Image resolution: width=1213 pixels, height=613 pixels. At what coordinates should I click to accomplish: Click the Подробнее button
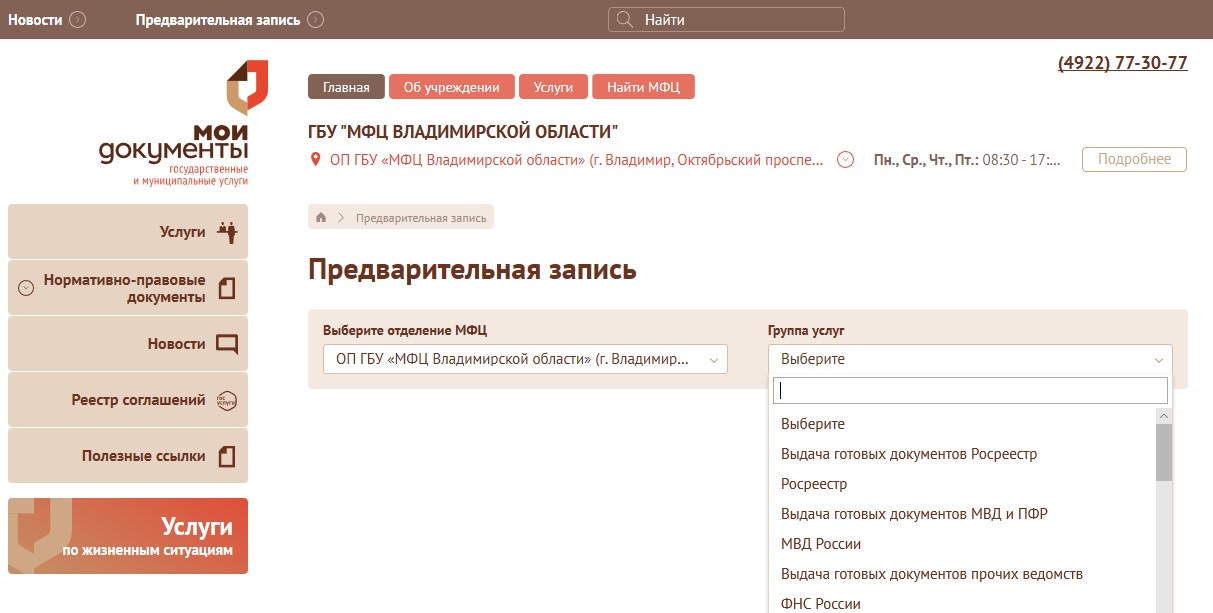(1134, 160)
